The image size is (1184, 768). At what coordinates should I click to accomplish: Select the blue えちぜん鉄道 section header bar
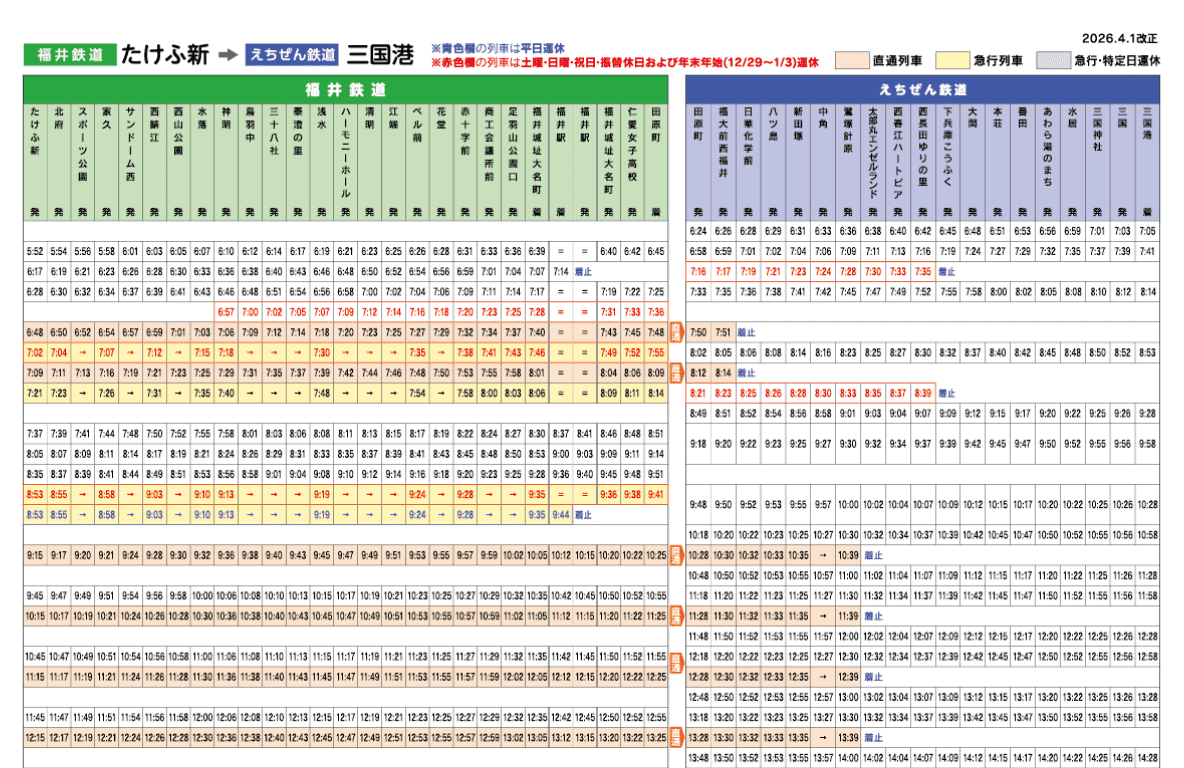pyautogui.click(x=924, y=89)
